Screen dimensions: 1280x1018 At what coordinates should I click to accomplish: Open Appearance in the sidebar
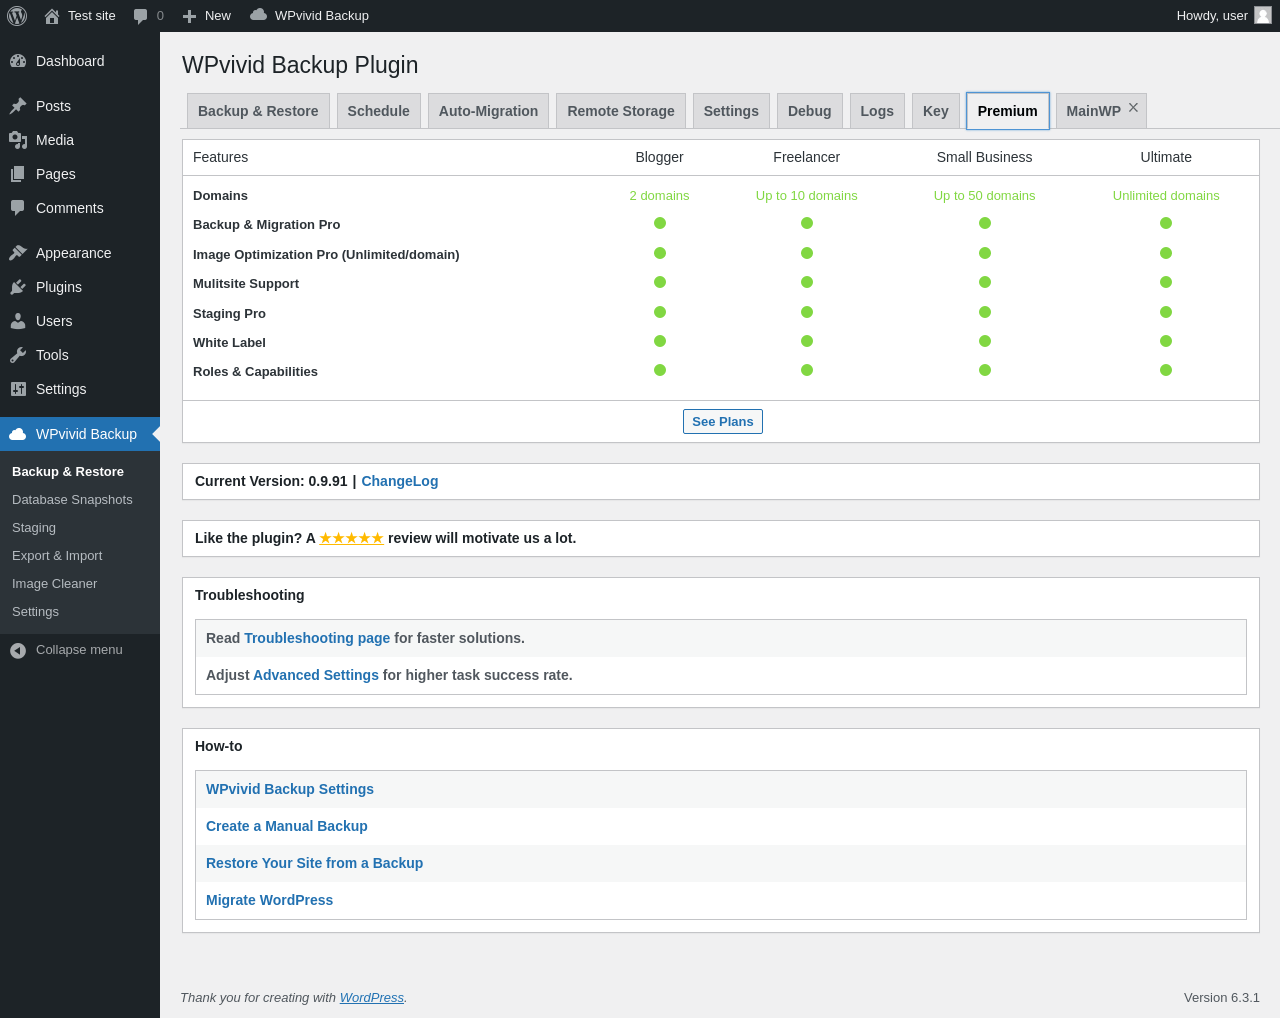pos(73,253)
